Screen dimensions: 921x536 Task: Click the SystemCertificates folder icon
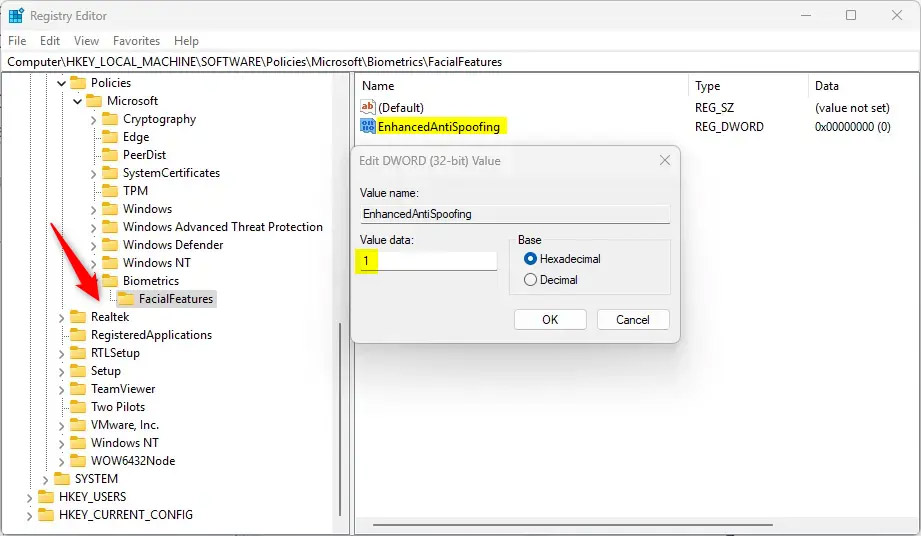[110, 173]
